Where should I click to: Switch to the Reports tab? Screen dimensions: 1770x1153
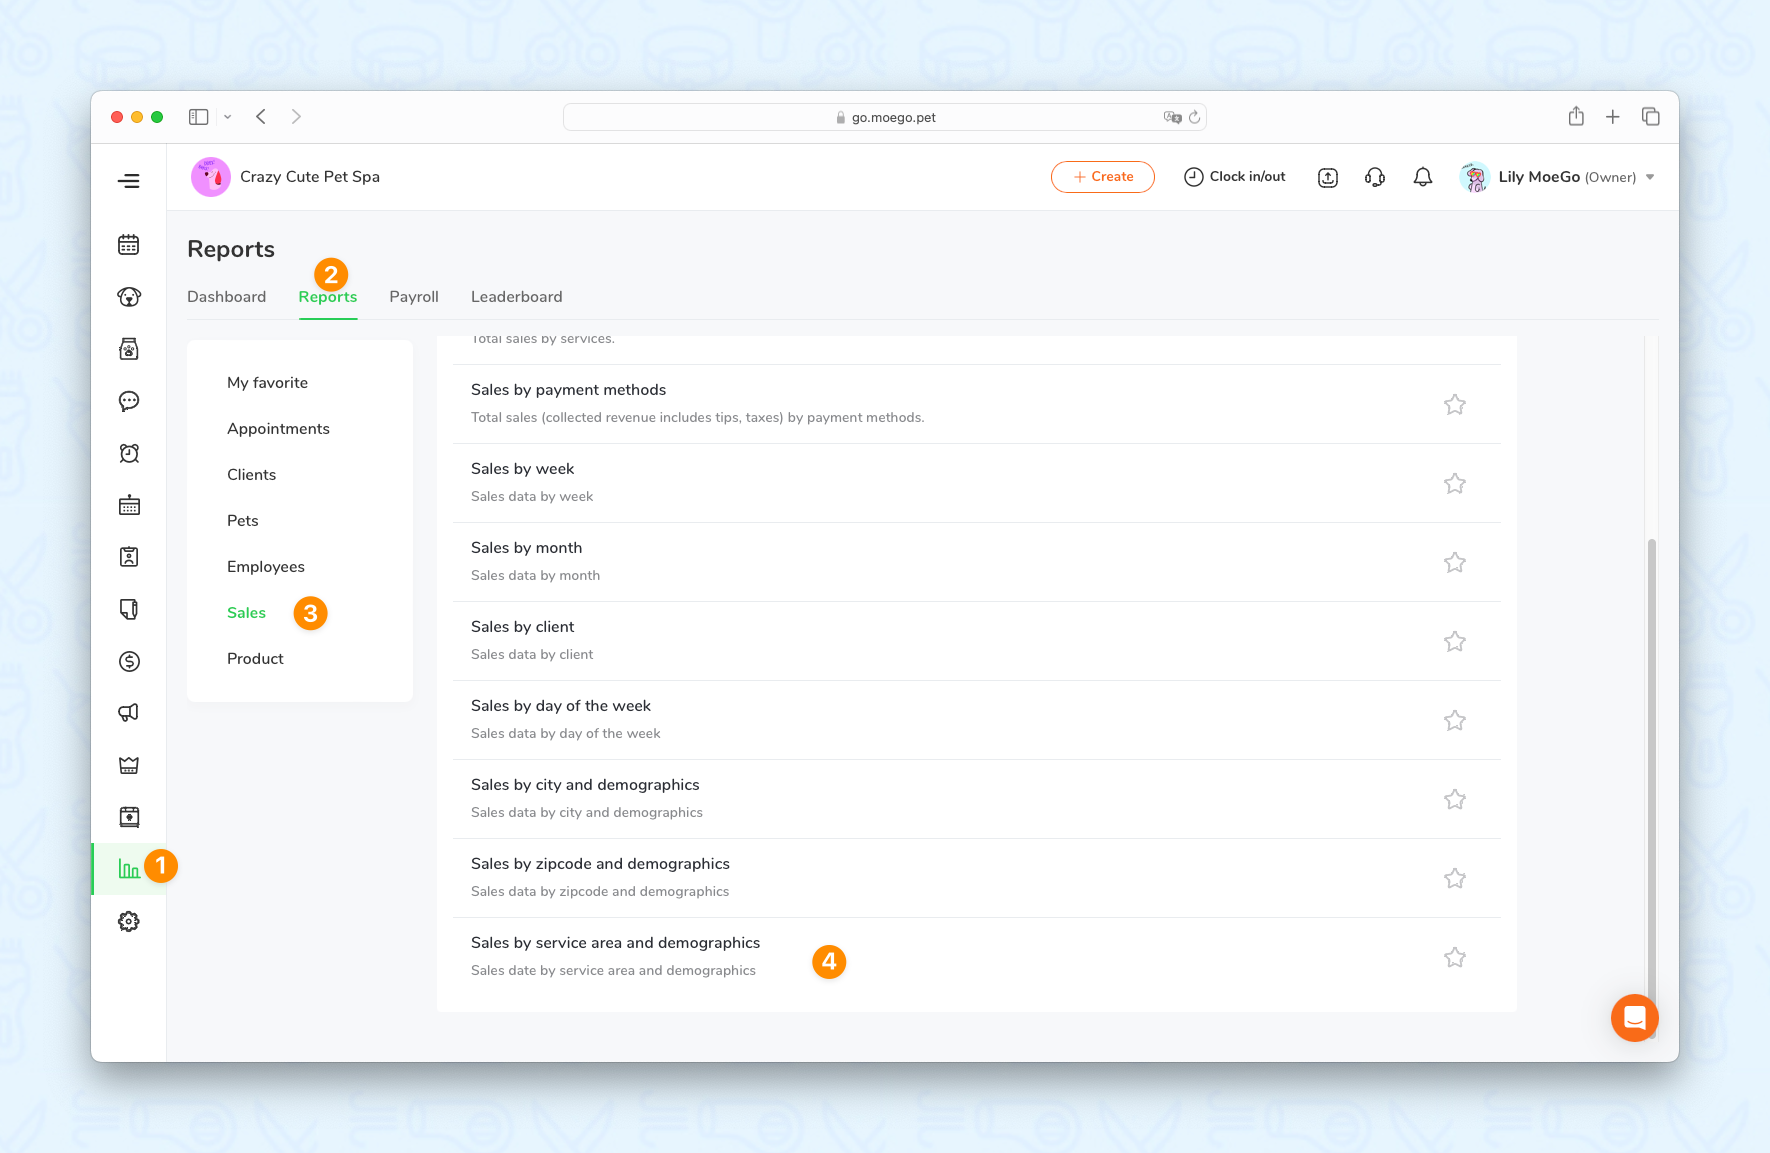coord(328,297)
